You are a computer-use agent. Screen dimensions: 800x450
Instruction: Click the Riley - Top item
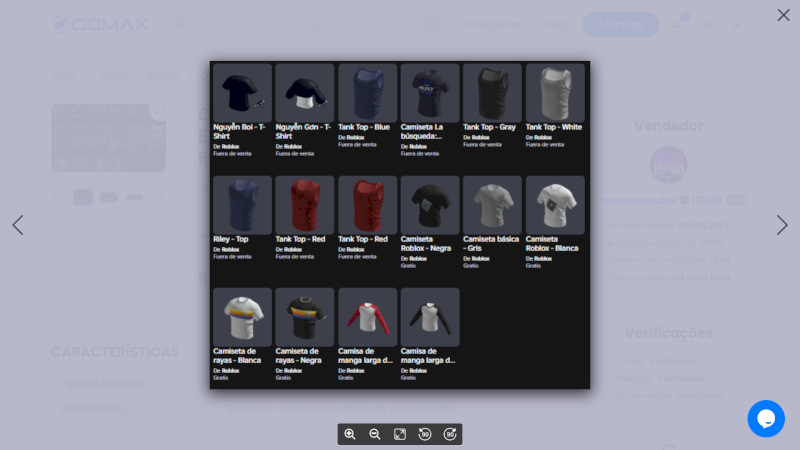242,218
